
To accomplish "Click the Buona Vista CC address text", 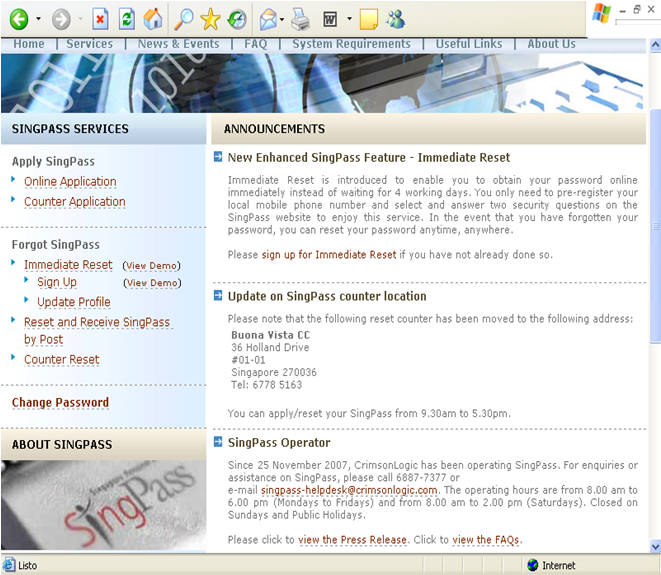I will [270, 335].
